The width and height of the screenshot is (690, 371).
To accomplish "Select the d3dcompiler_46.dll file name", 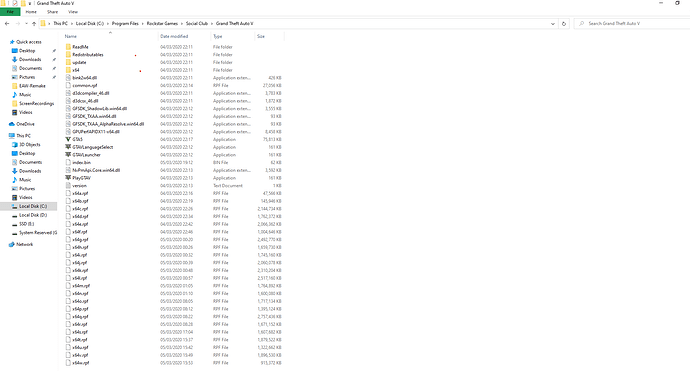I will [91, 93].
